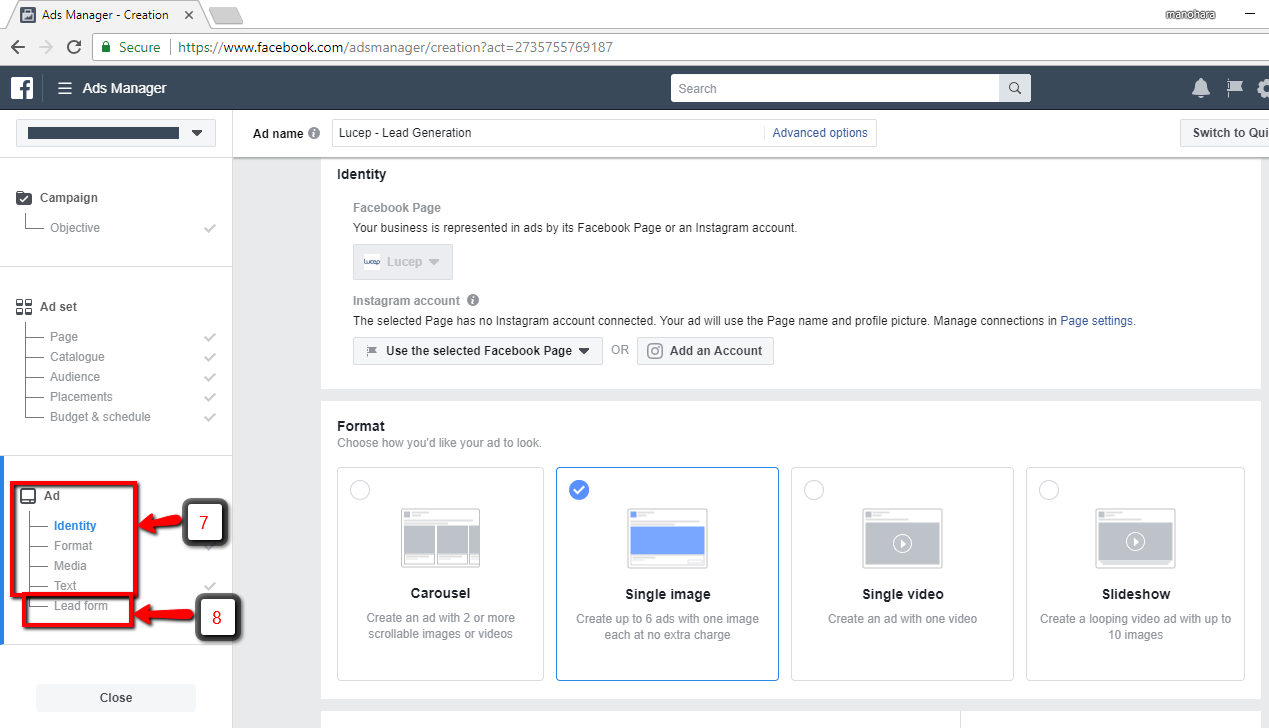
Task: Click the Ad section icon in sidebar
Action: click(28, 496)
